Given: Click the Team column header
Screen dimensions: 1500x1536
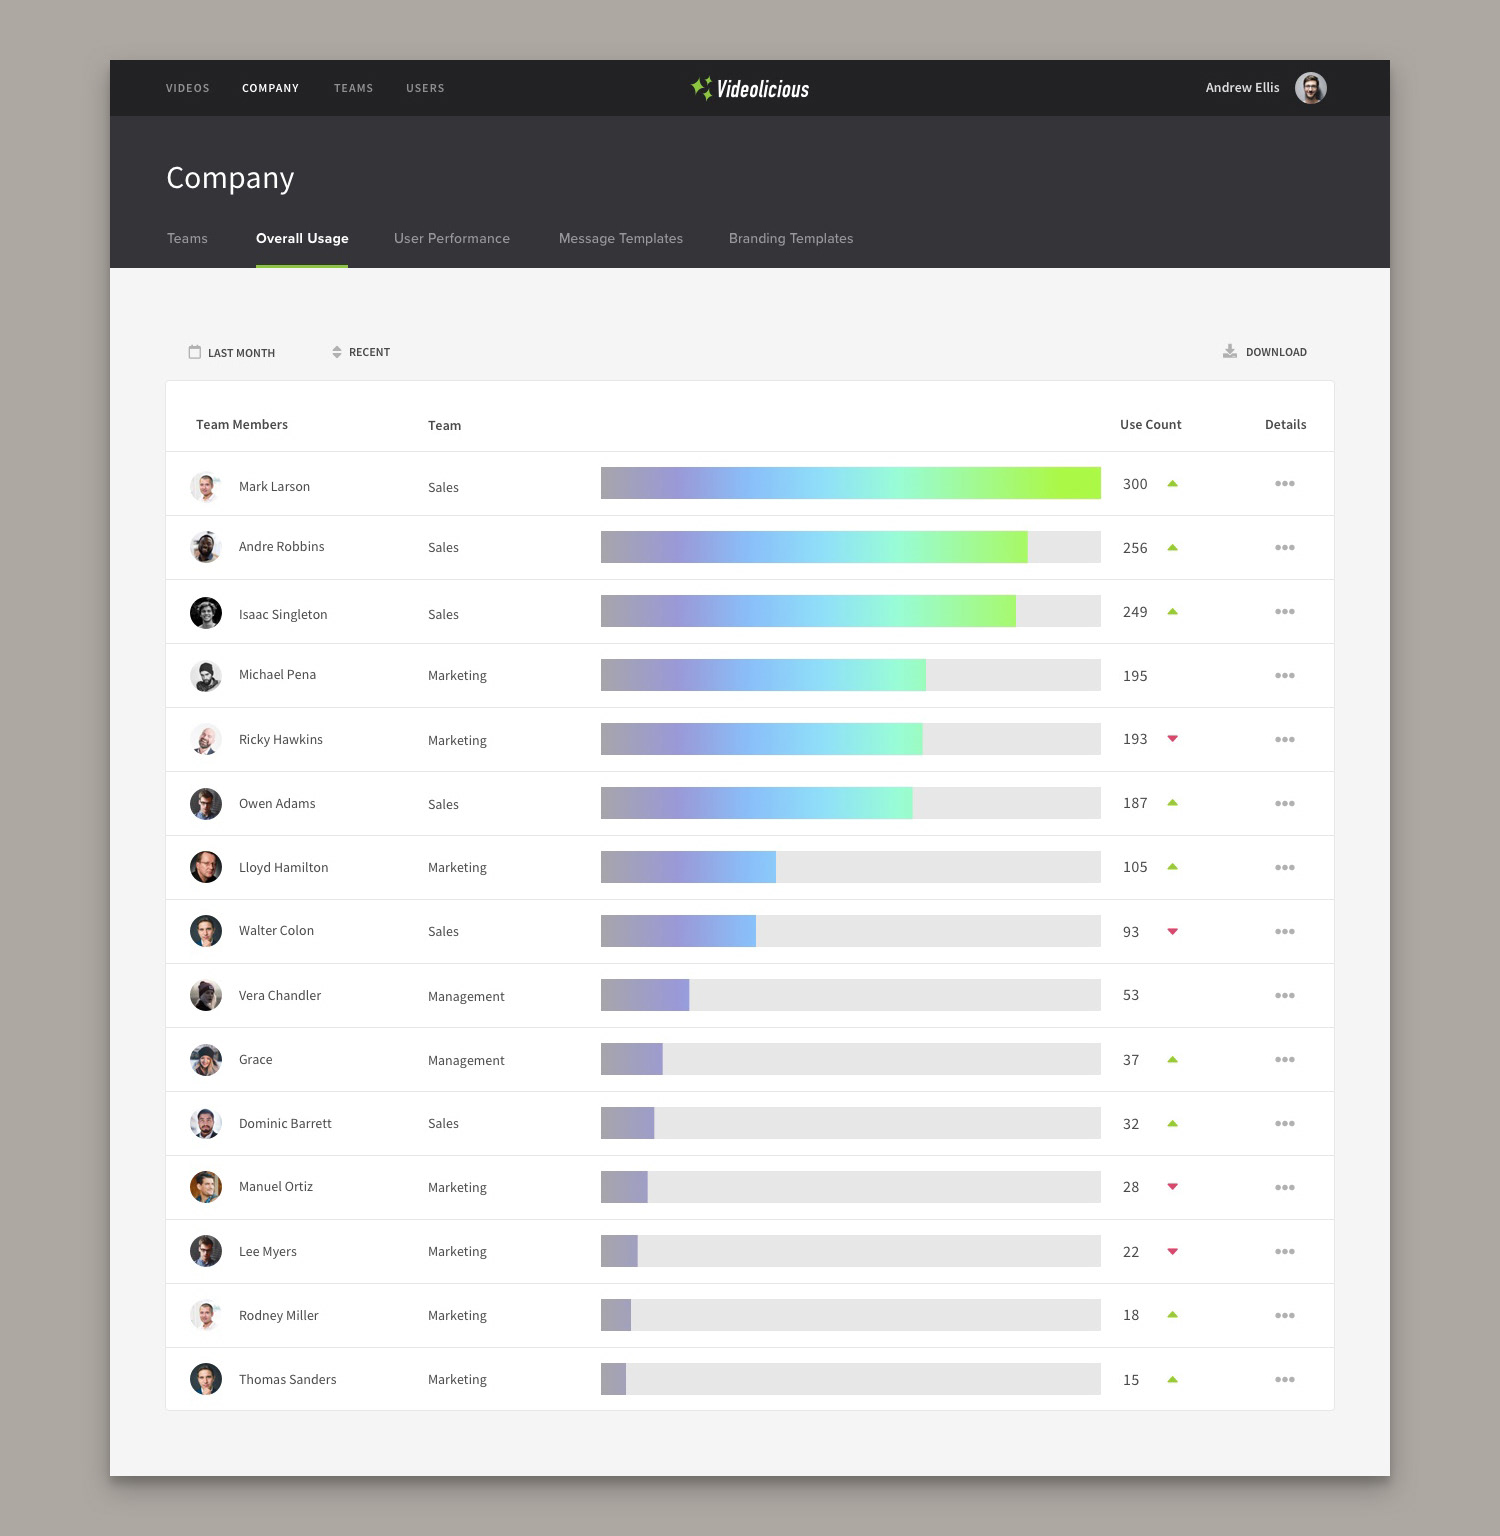Looking at the screenshot, I should click(x=444, y=425).
